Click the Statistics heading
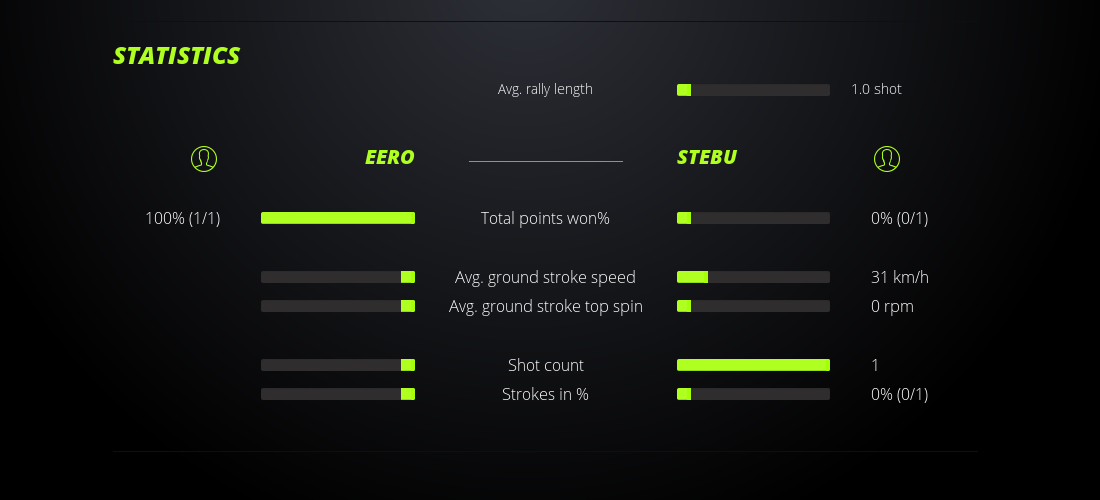Viewport: 1100px width, 500px height. [177, 56]
